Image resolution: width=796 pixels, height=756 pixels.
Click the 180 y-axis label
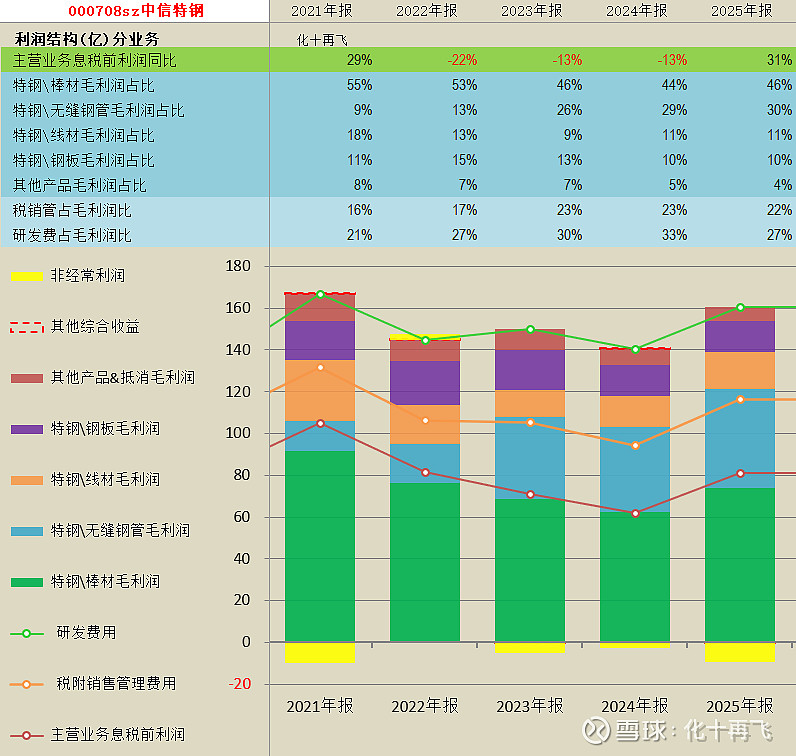point(238,266)
